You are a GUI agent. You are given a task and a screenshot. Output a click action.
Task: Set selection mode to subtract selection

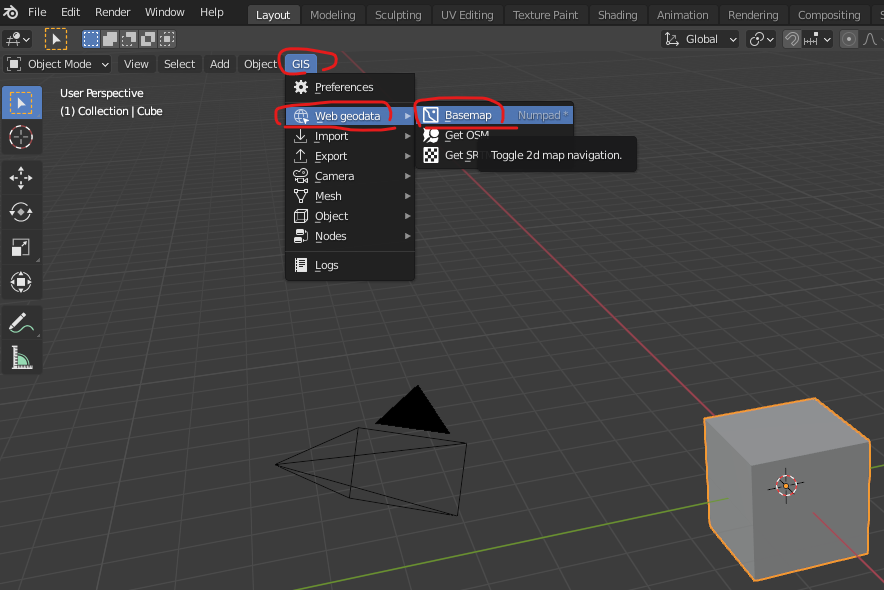pyautogui.click(x=129, y=39)
